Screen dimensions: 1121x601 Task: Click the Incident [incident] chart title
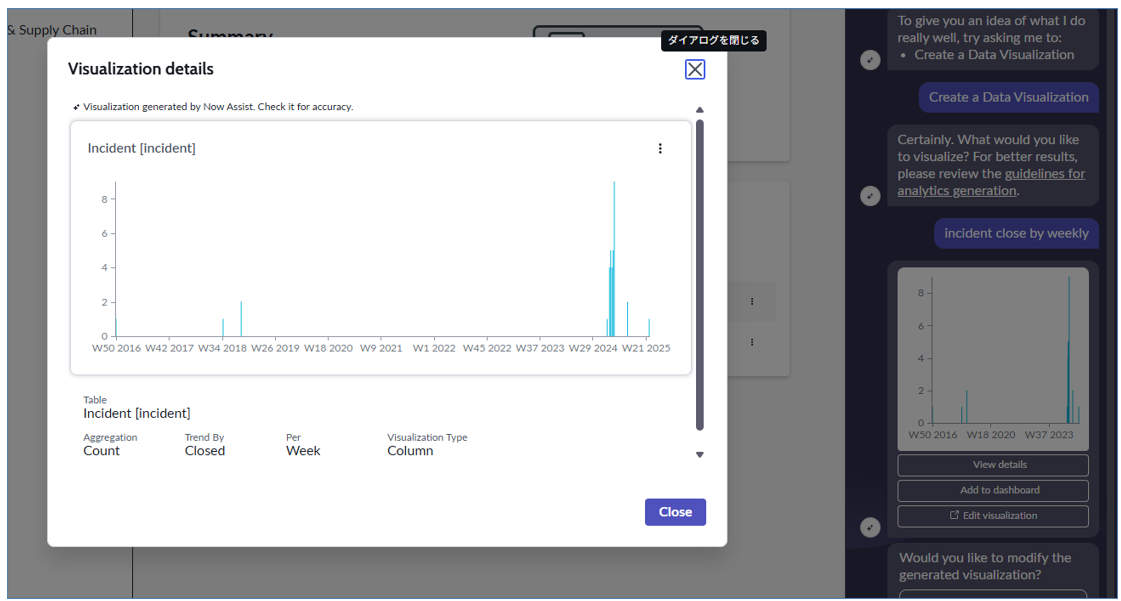point(142,149)
